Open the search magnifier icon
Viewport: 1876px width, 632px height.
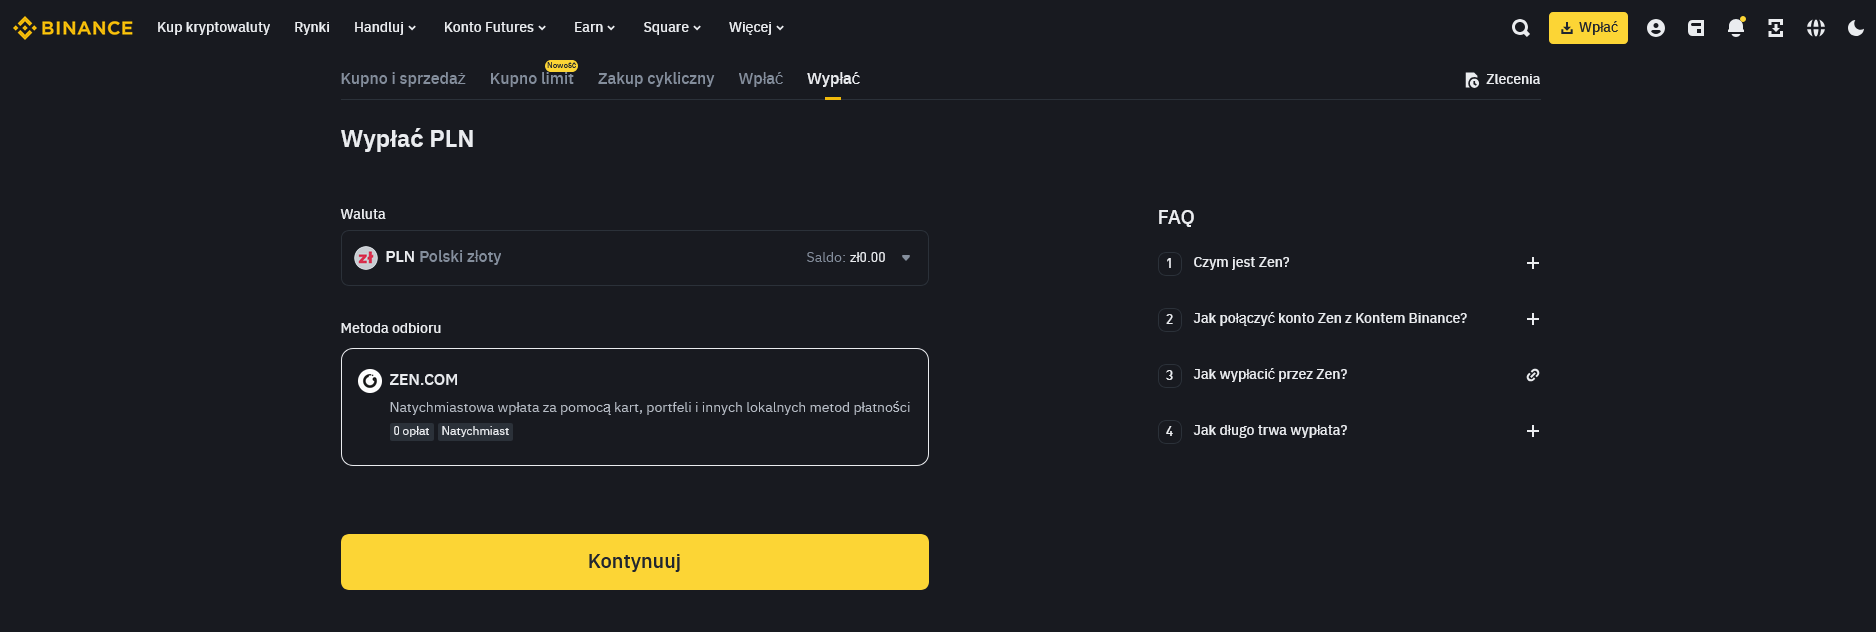1520,28
